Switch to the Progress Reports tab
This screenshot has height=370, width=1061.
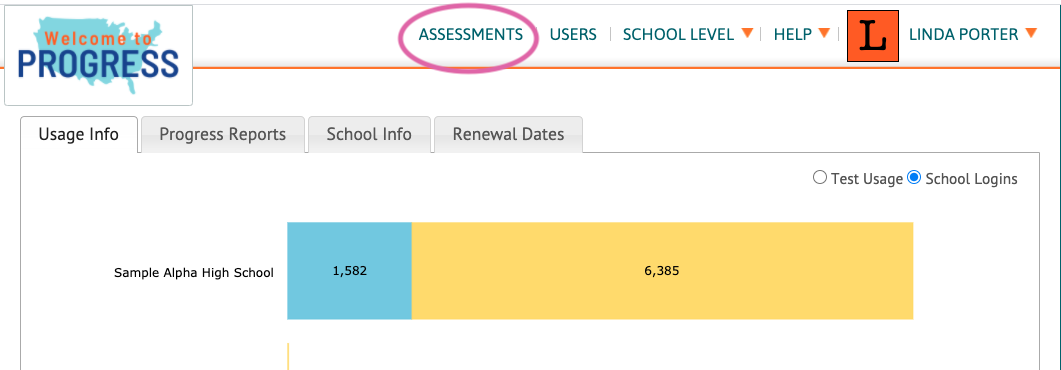tap(223, 135)
